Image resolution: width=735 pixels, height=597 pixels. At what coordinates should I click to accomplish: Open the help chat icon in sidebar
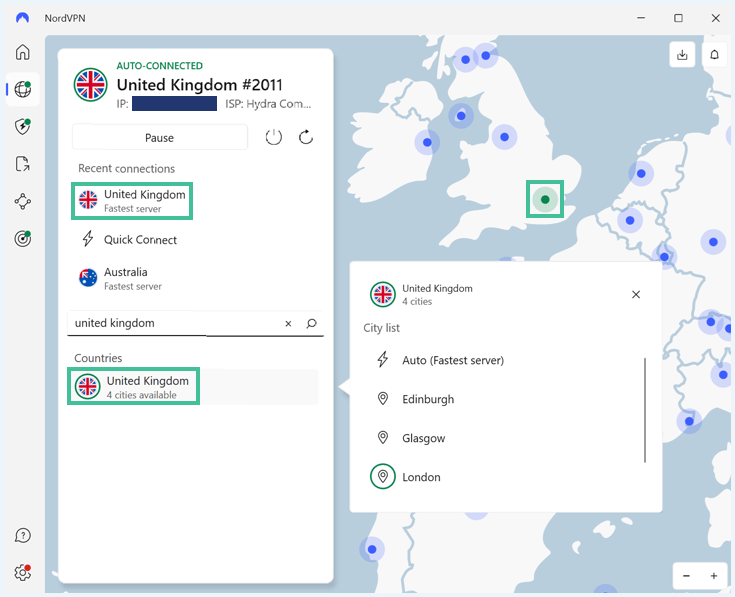[22, 535]
